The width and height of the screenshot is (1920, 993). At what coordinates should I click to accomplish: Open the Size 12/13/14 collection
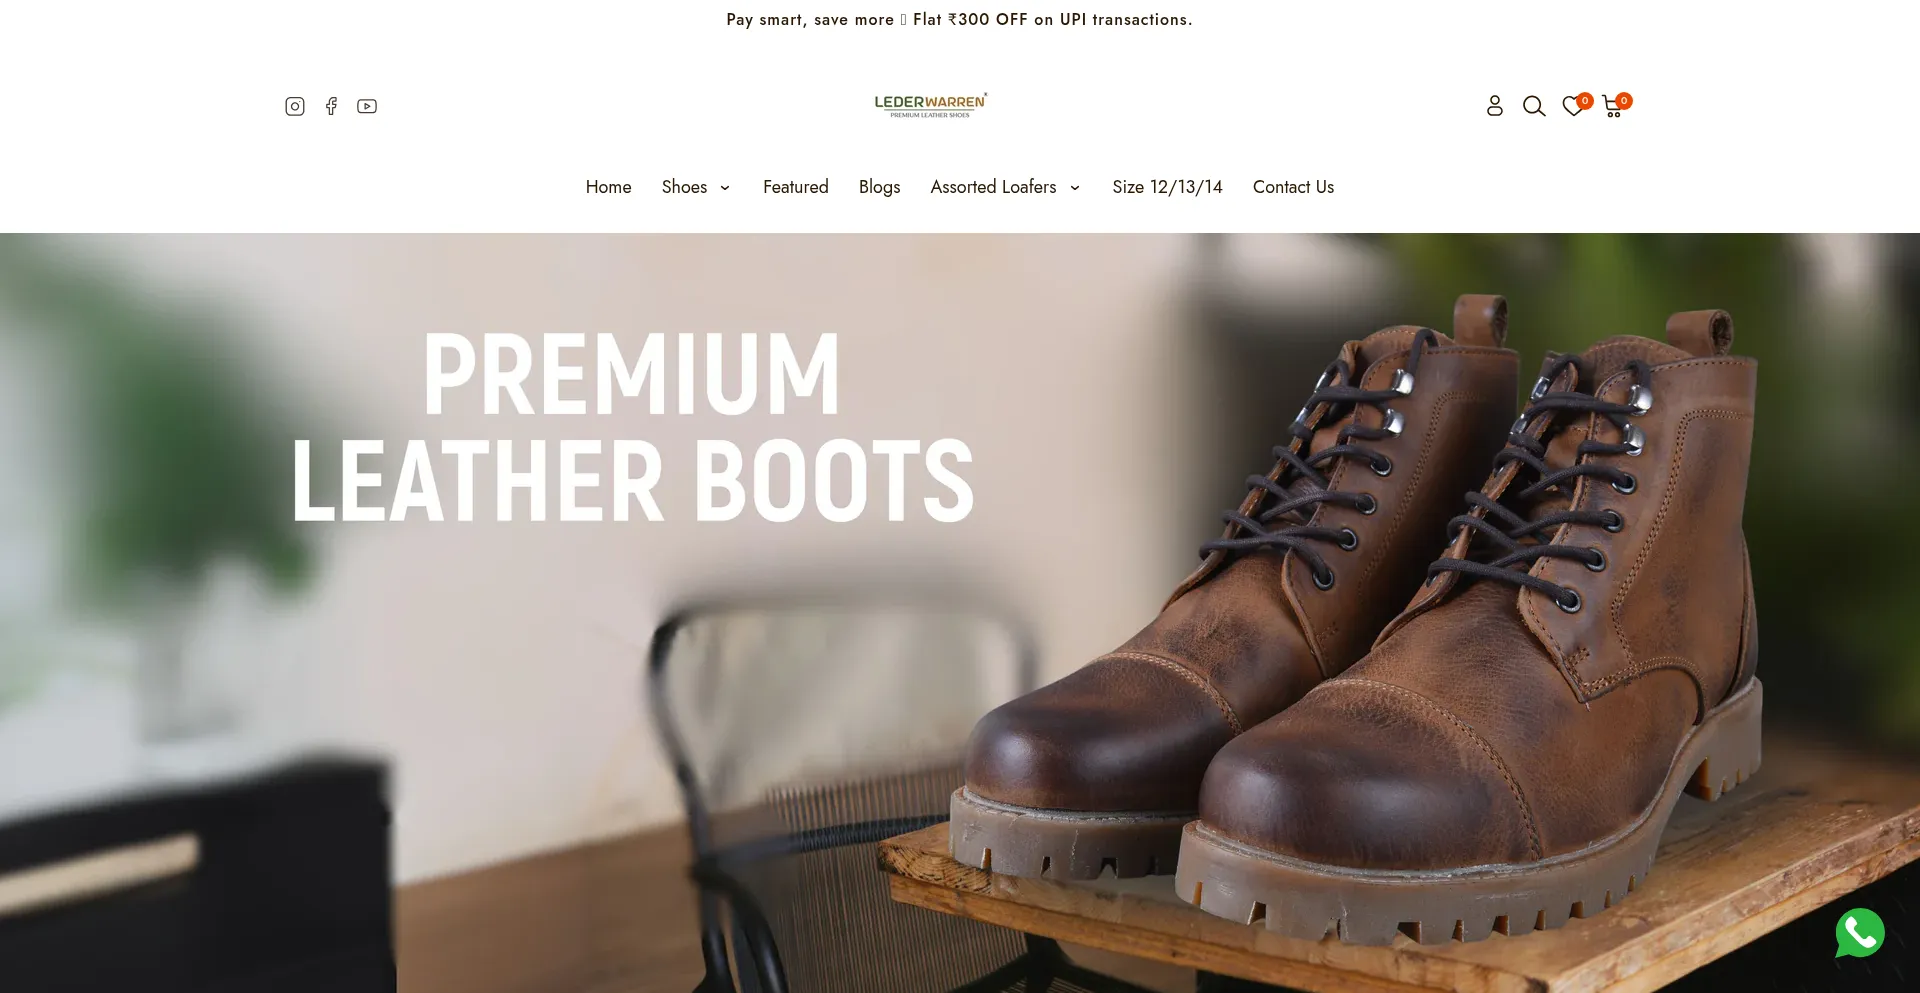click(1167, 187)
